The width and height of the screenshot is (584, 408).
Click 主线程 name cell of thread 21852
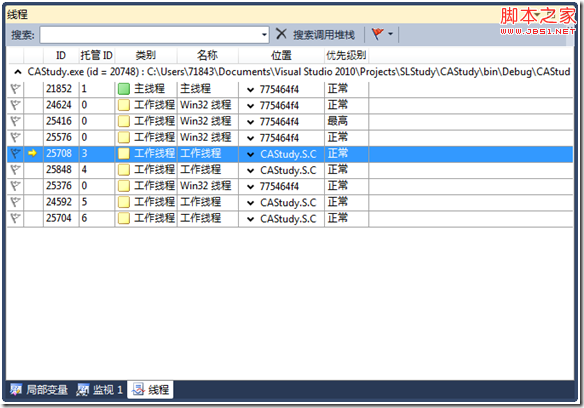click(196, 89)
